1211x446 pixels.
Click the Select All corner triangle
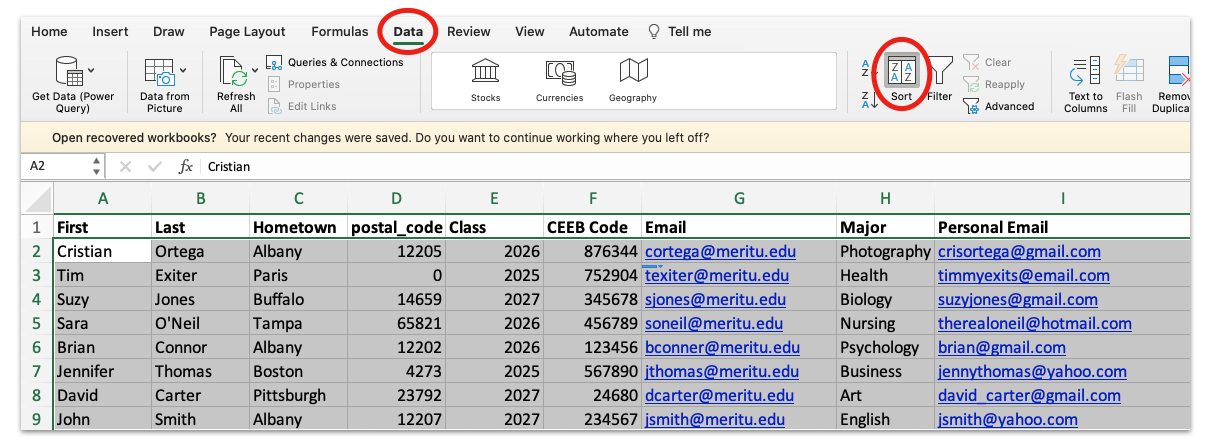pos(37,199)
